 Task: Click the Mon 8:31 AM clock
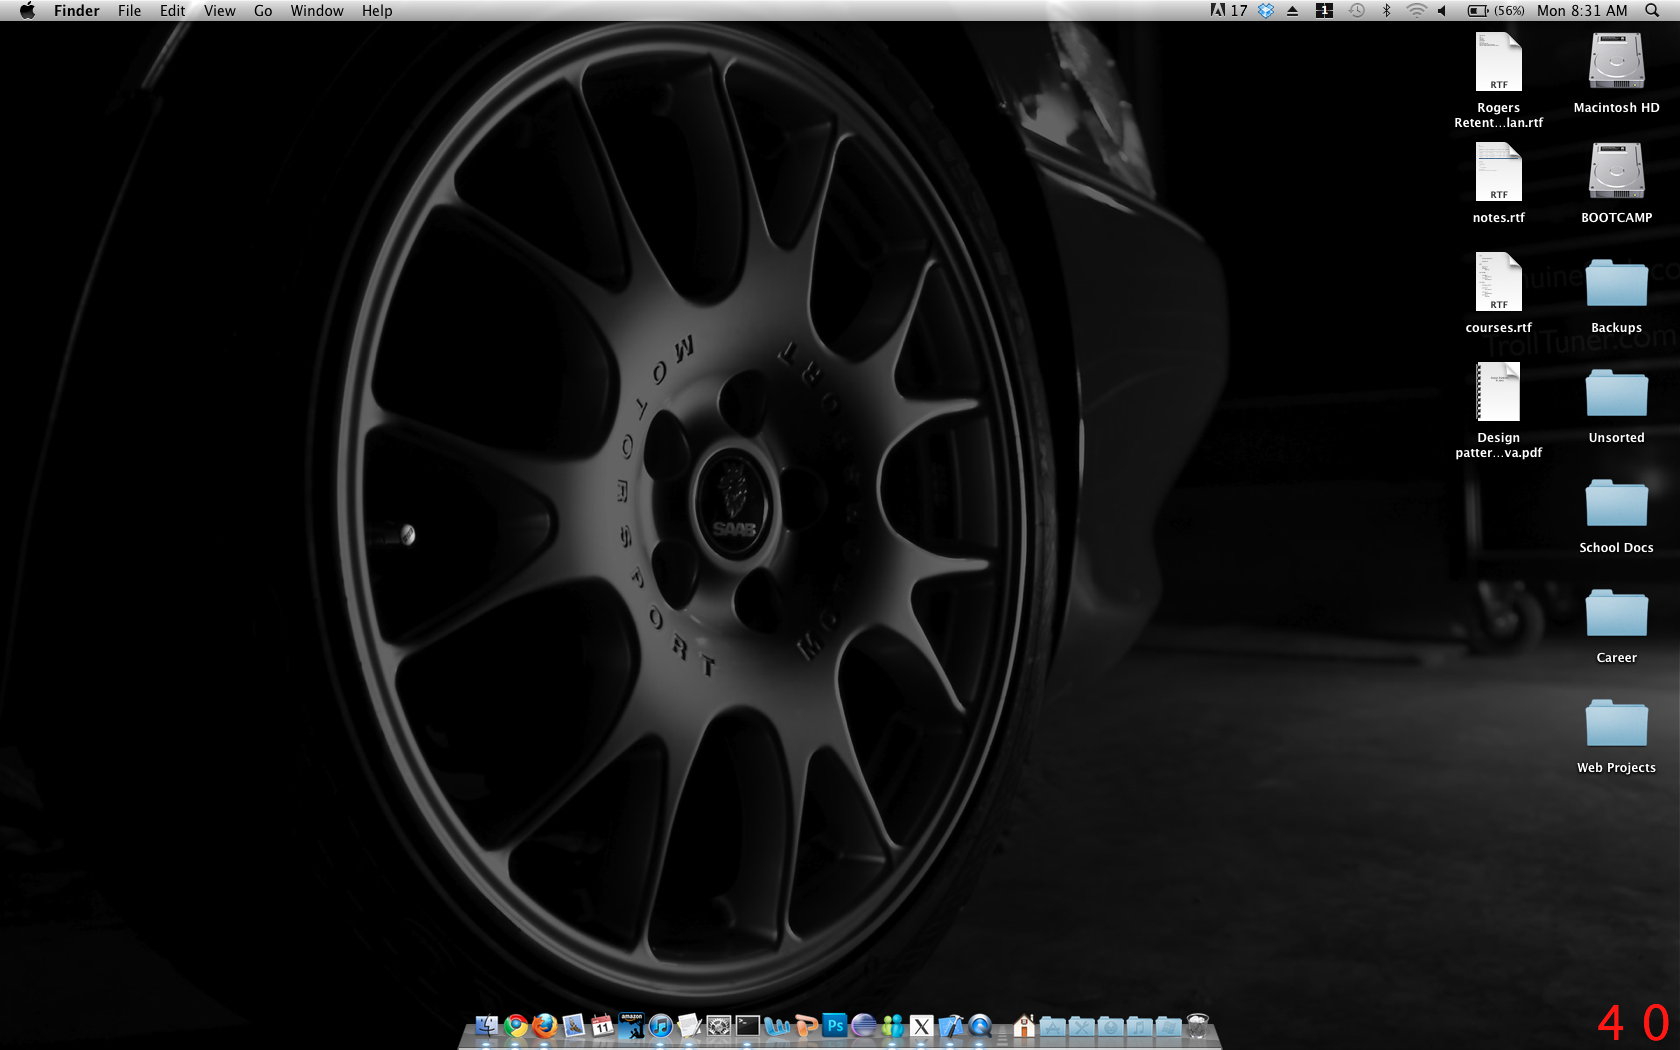pos(1582,10)
